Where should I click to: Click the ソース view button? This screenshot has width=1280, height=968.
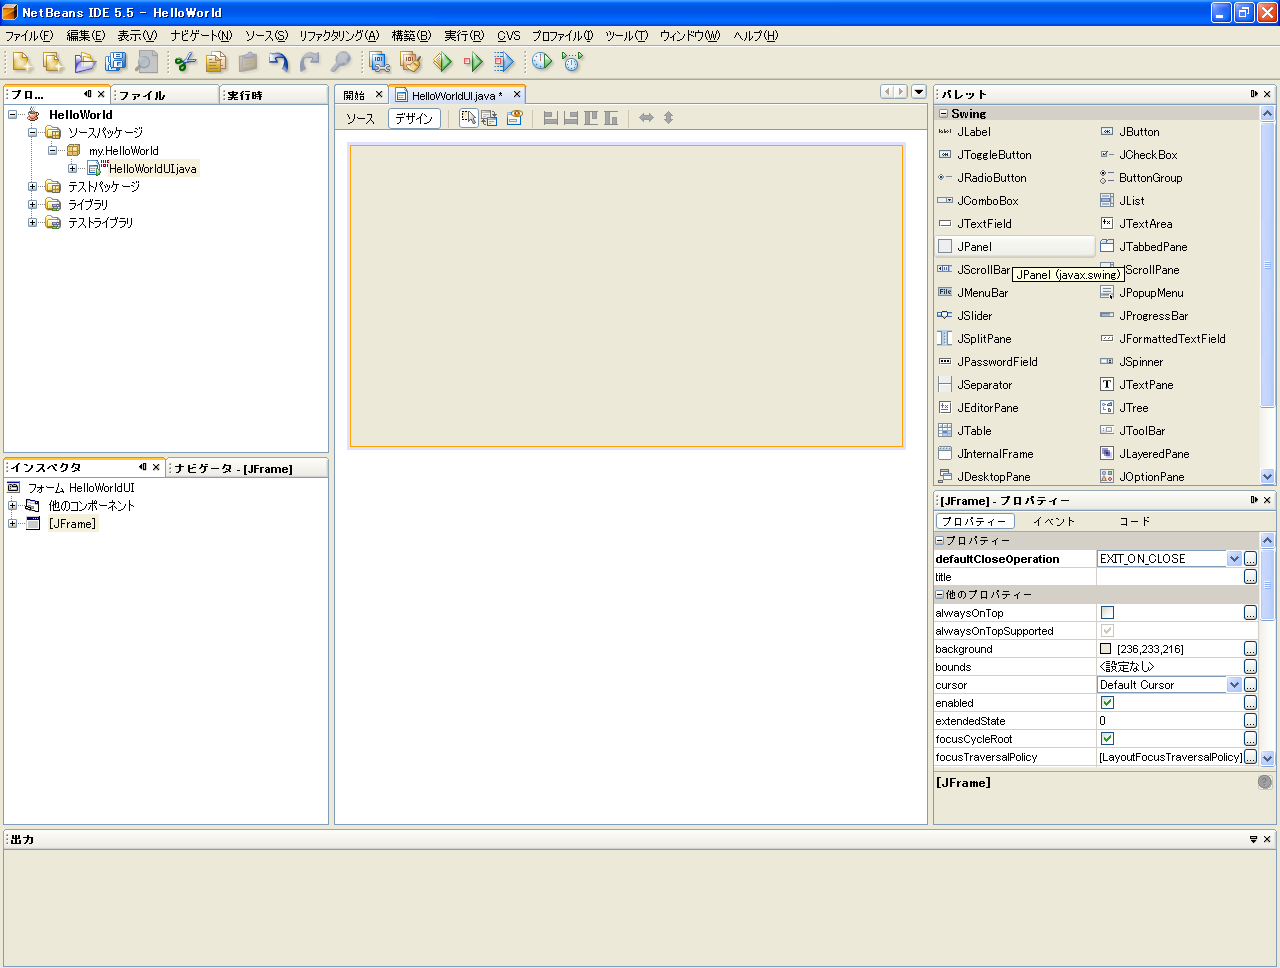point(360,118)
